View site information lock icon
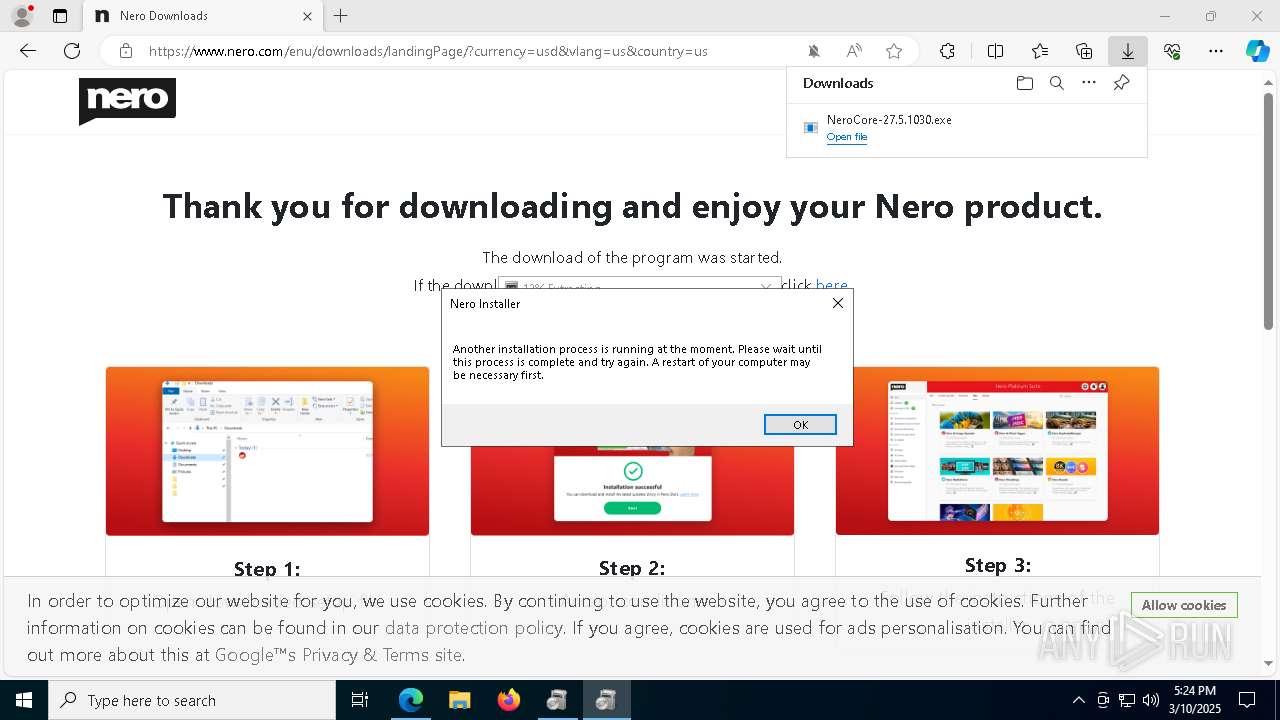The width and height of the screenshot is (1280, 720). [125, 51]
